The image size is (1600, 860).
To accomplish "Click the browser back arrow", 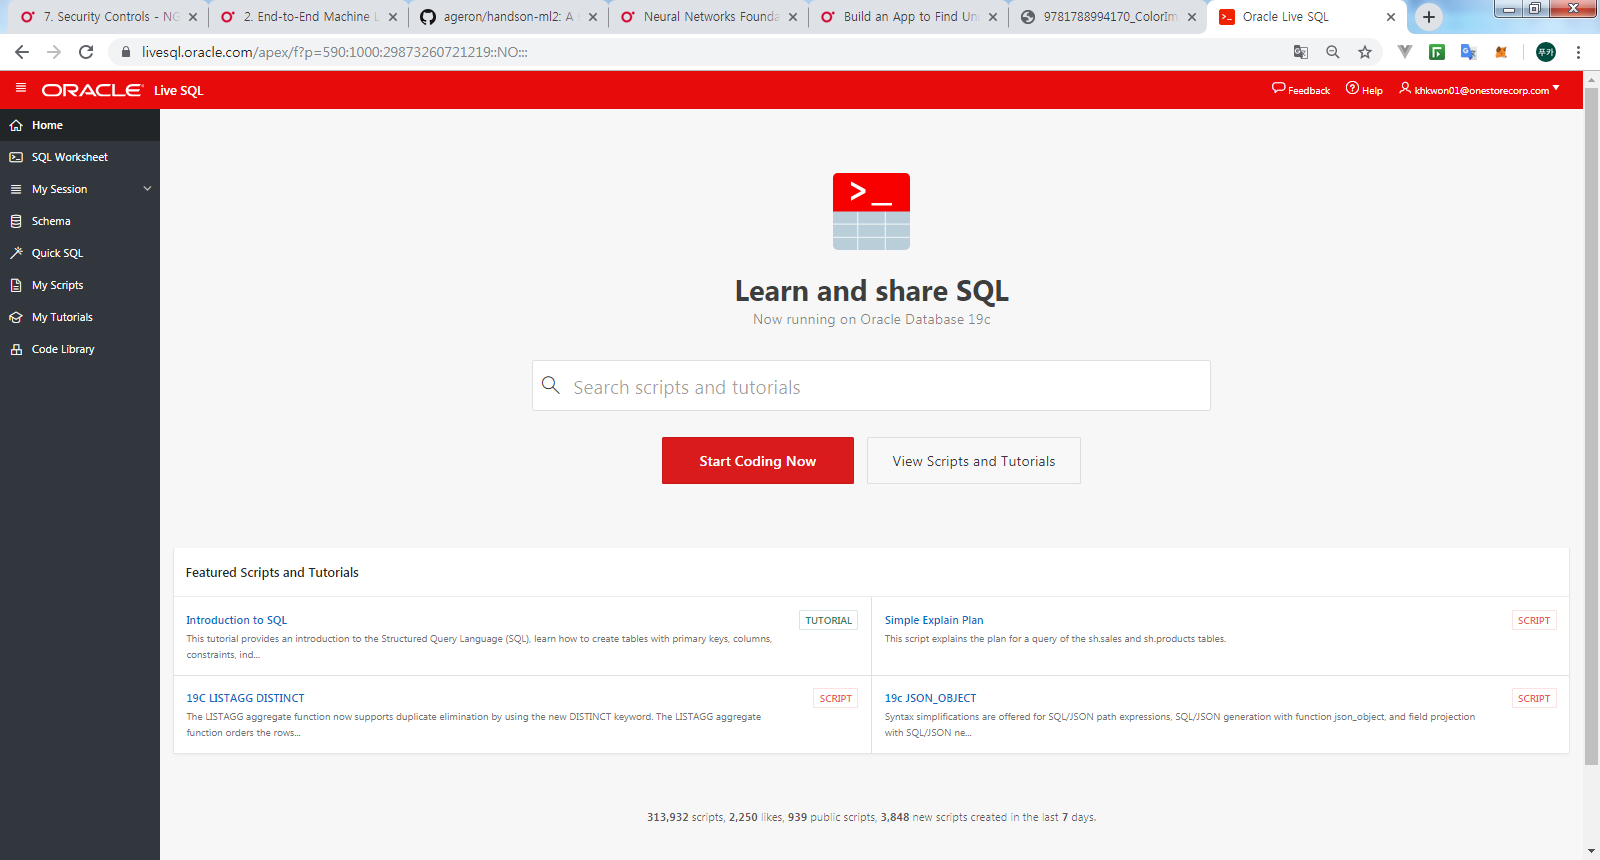I will (22, 52).
